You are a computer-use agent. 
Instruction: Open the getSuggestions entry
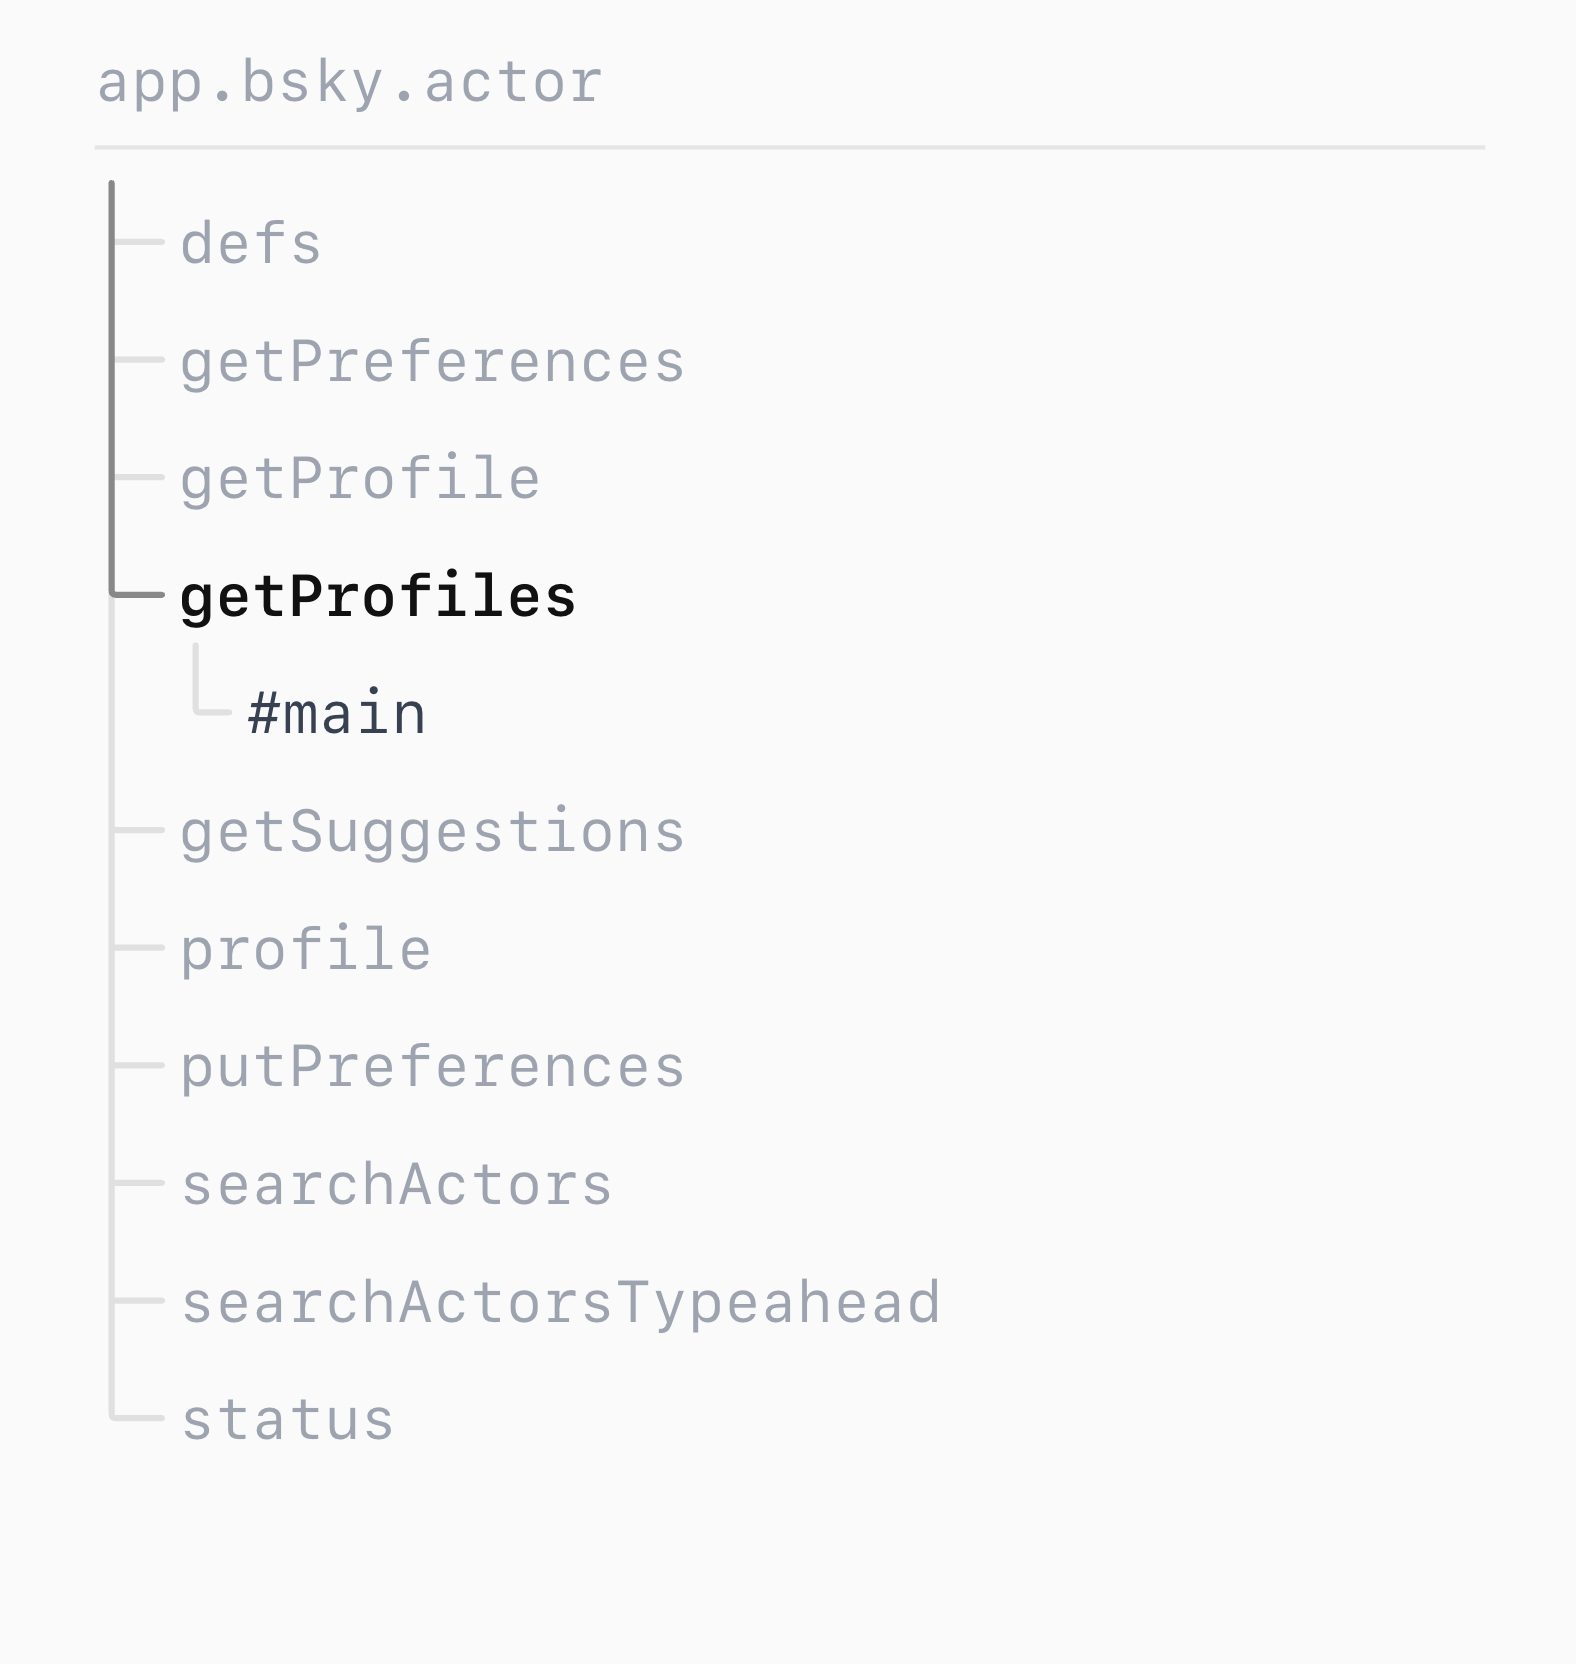tap(432, 832)
